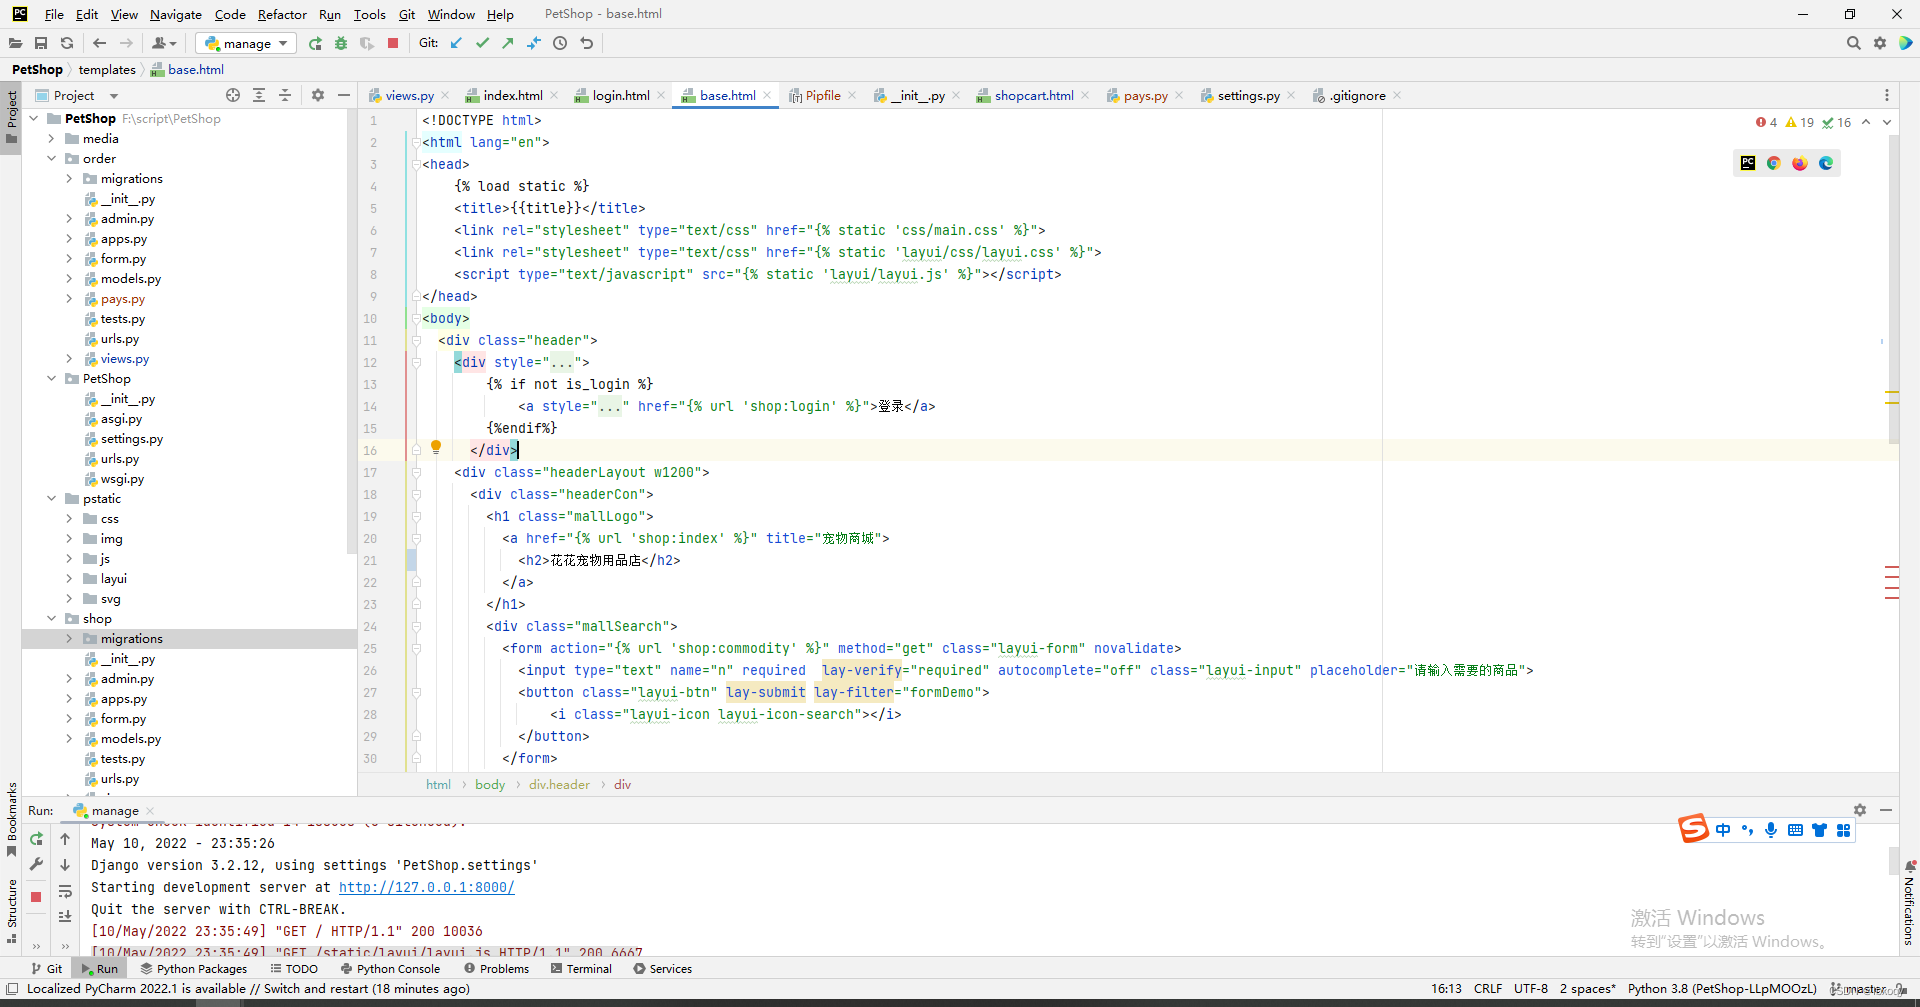This screenshot has height=1007, width=1920.
Task: Click the Reload from Disk icon
Action: point(67,43)
